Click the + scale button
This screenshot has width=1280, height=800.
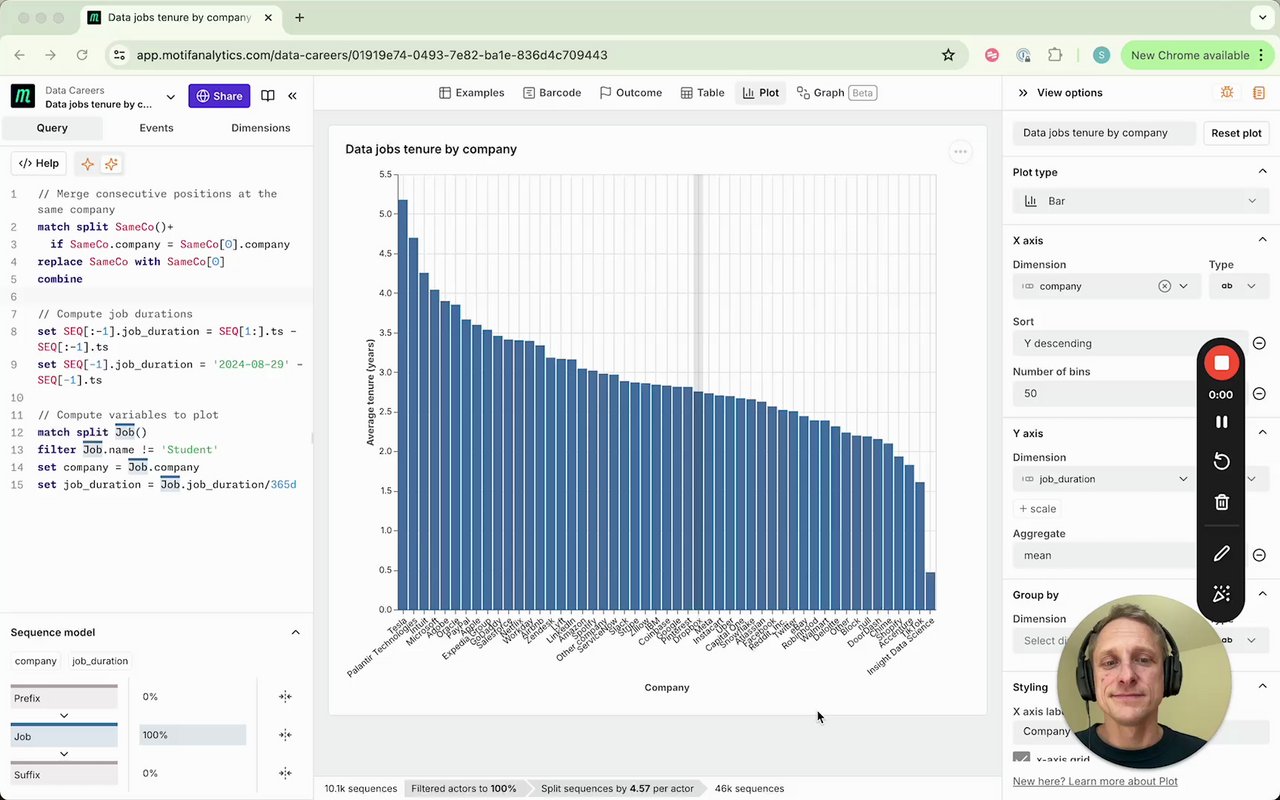point(1037,509)
